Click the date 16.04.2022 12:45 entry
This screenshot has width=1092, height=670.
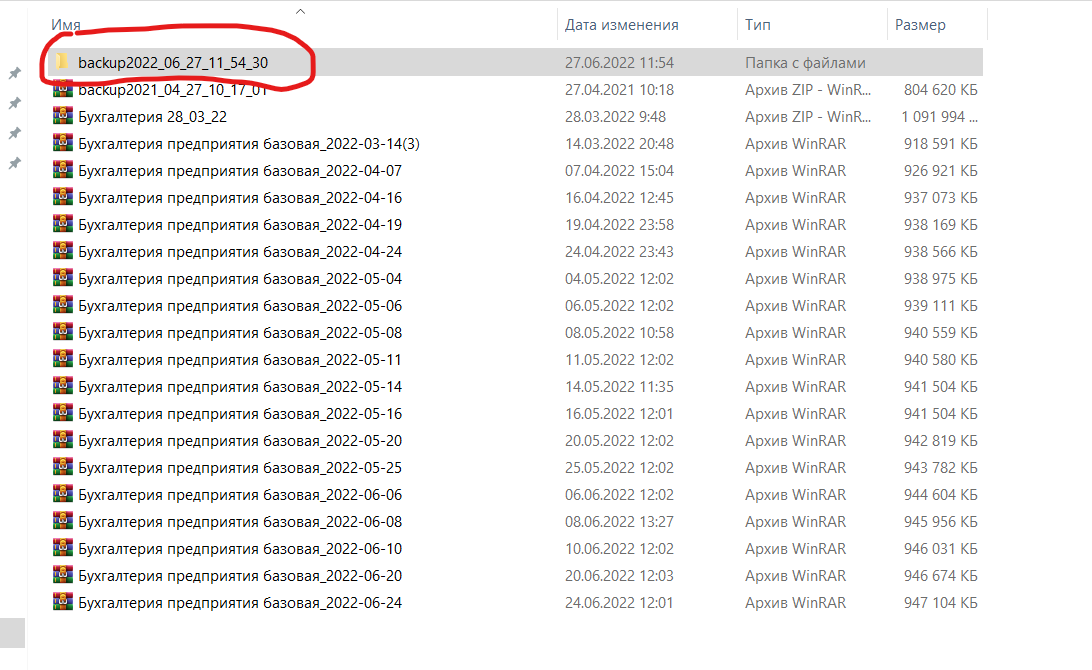[619, 198]
